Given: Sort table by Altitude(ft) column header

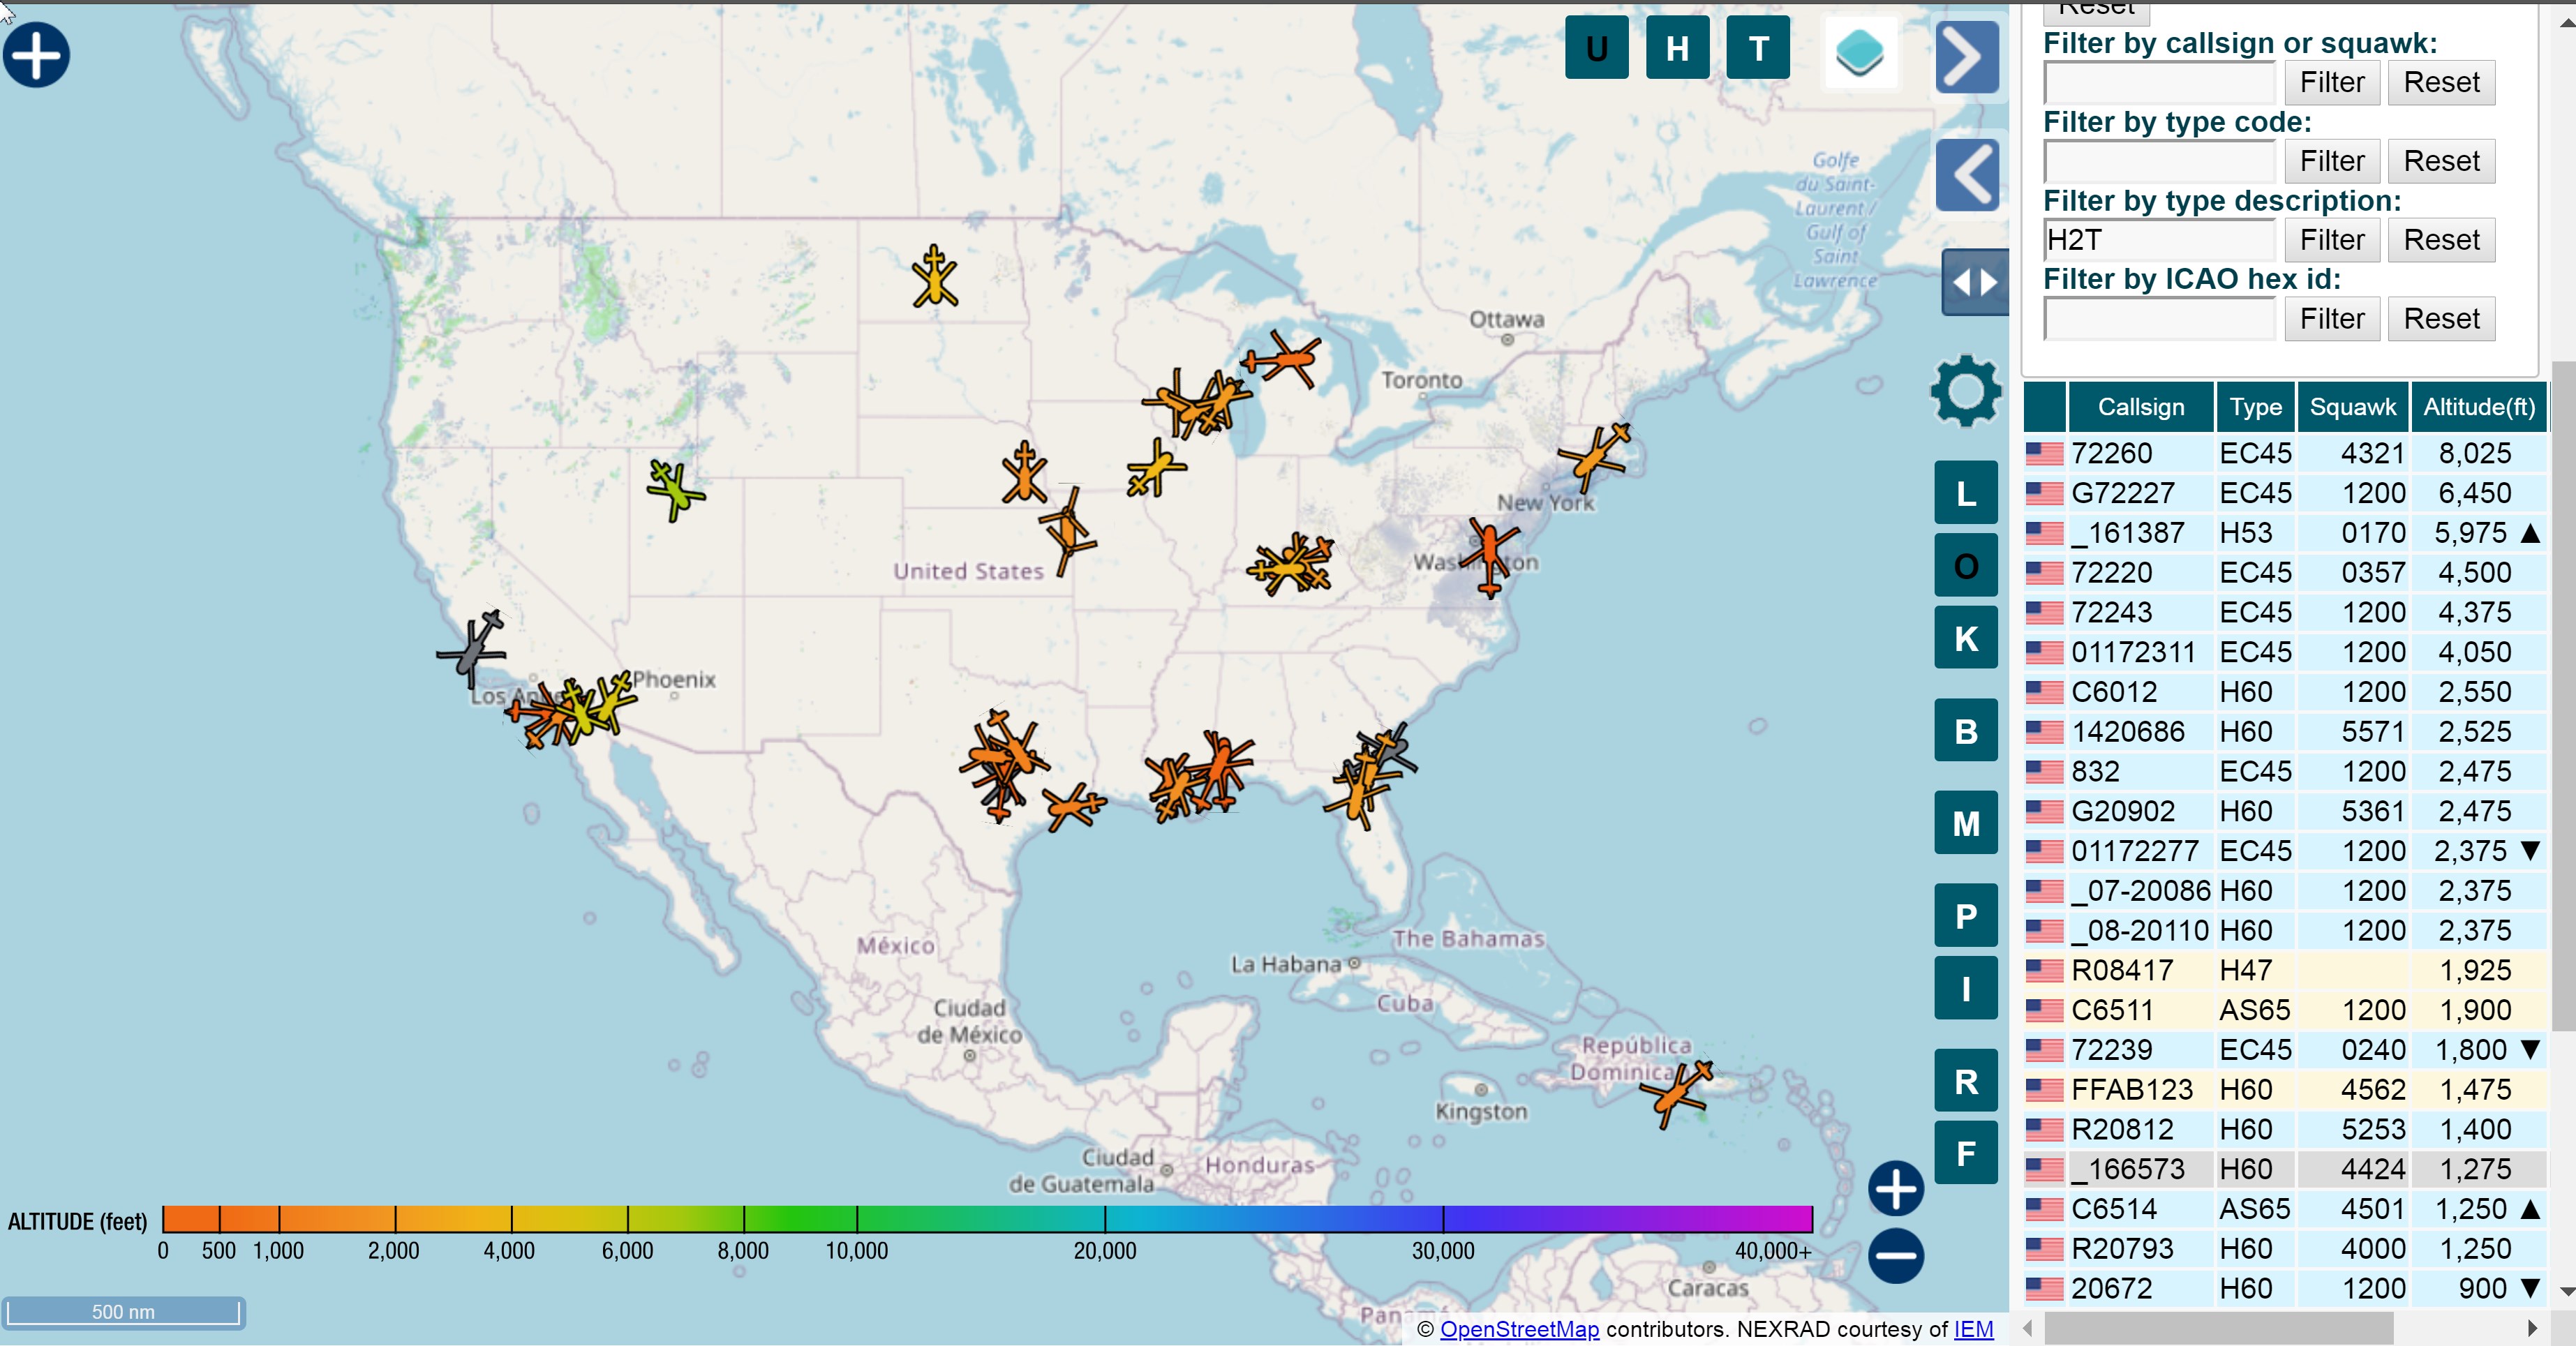Looking at the screenshot, I should coord(2478,407).
